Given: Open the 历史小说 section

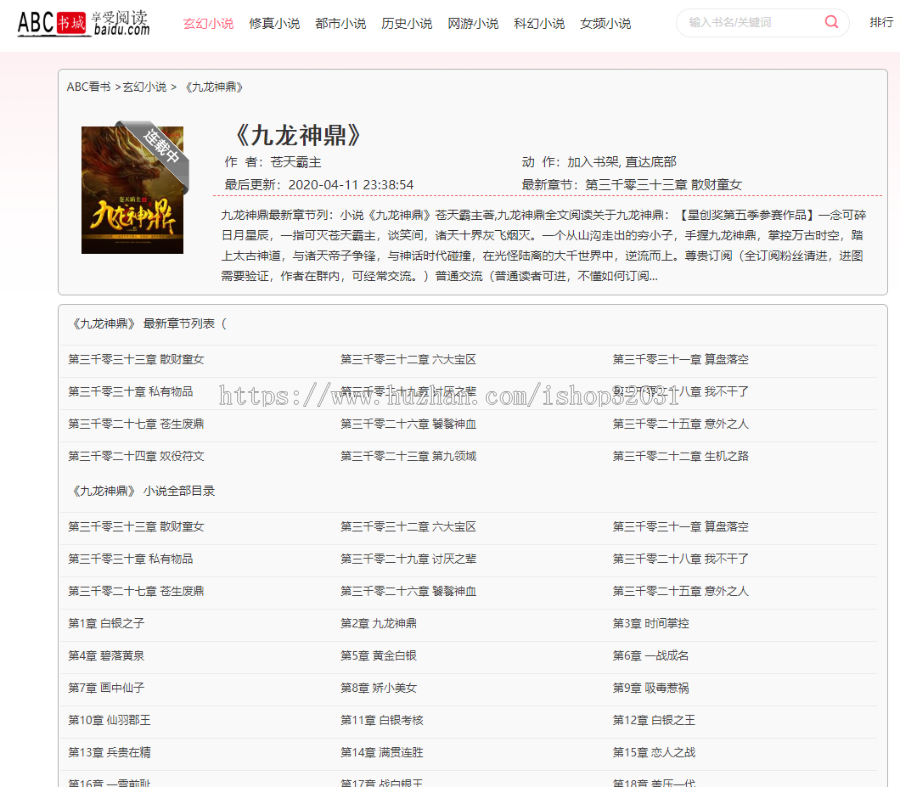Looking at the screenshot, I should pos(406,22).
